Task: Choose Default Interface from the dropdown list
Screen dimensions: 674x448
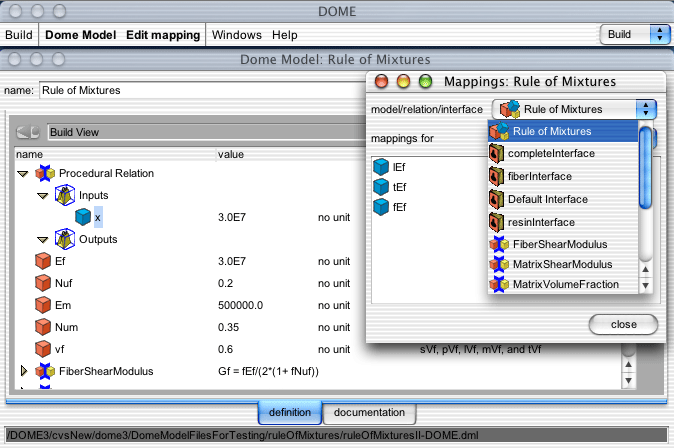Action: (563, 199)
